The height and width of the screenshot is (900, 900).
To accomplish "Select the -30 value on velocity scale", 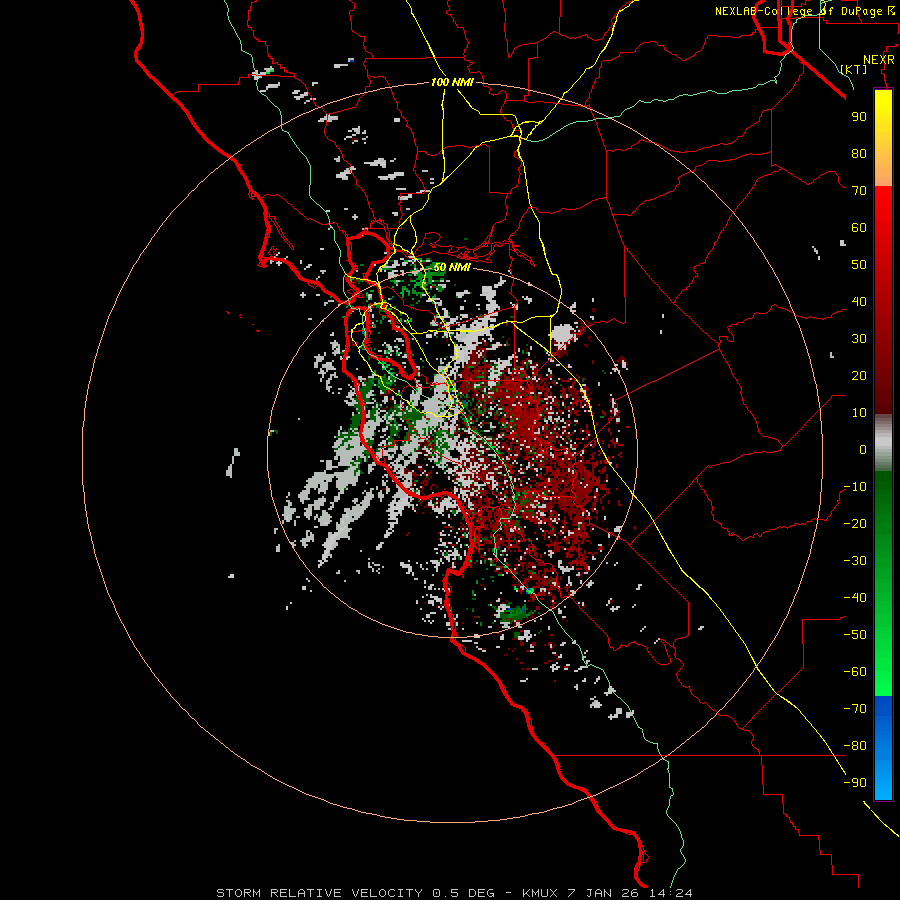I will tap(855, 561).
